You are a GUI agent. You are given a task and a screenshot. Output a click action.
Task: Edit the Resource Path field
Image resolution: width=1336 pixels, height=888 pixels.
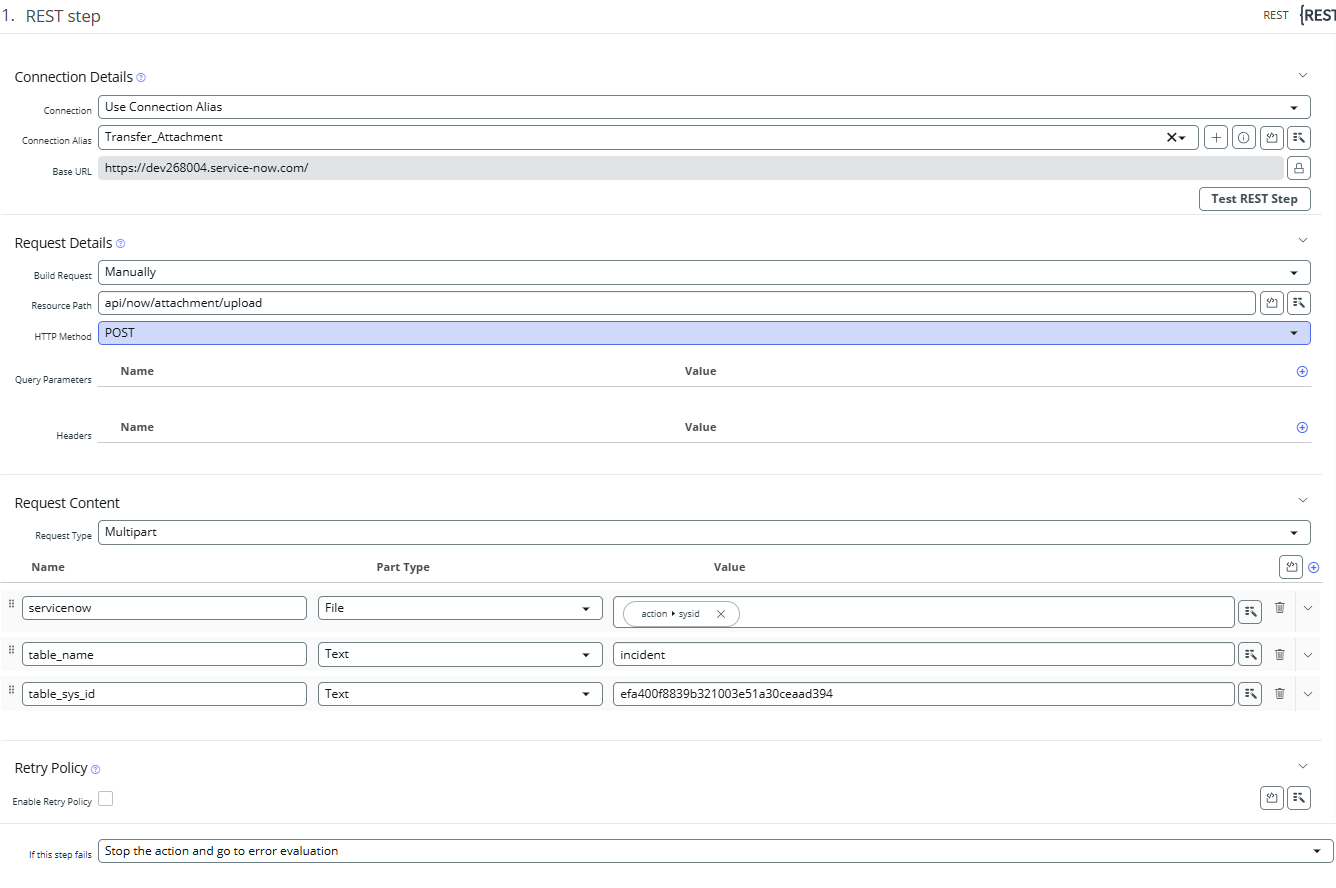[x=677, y=303]
